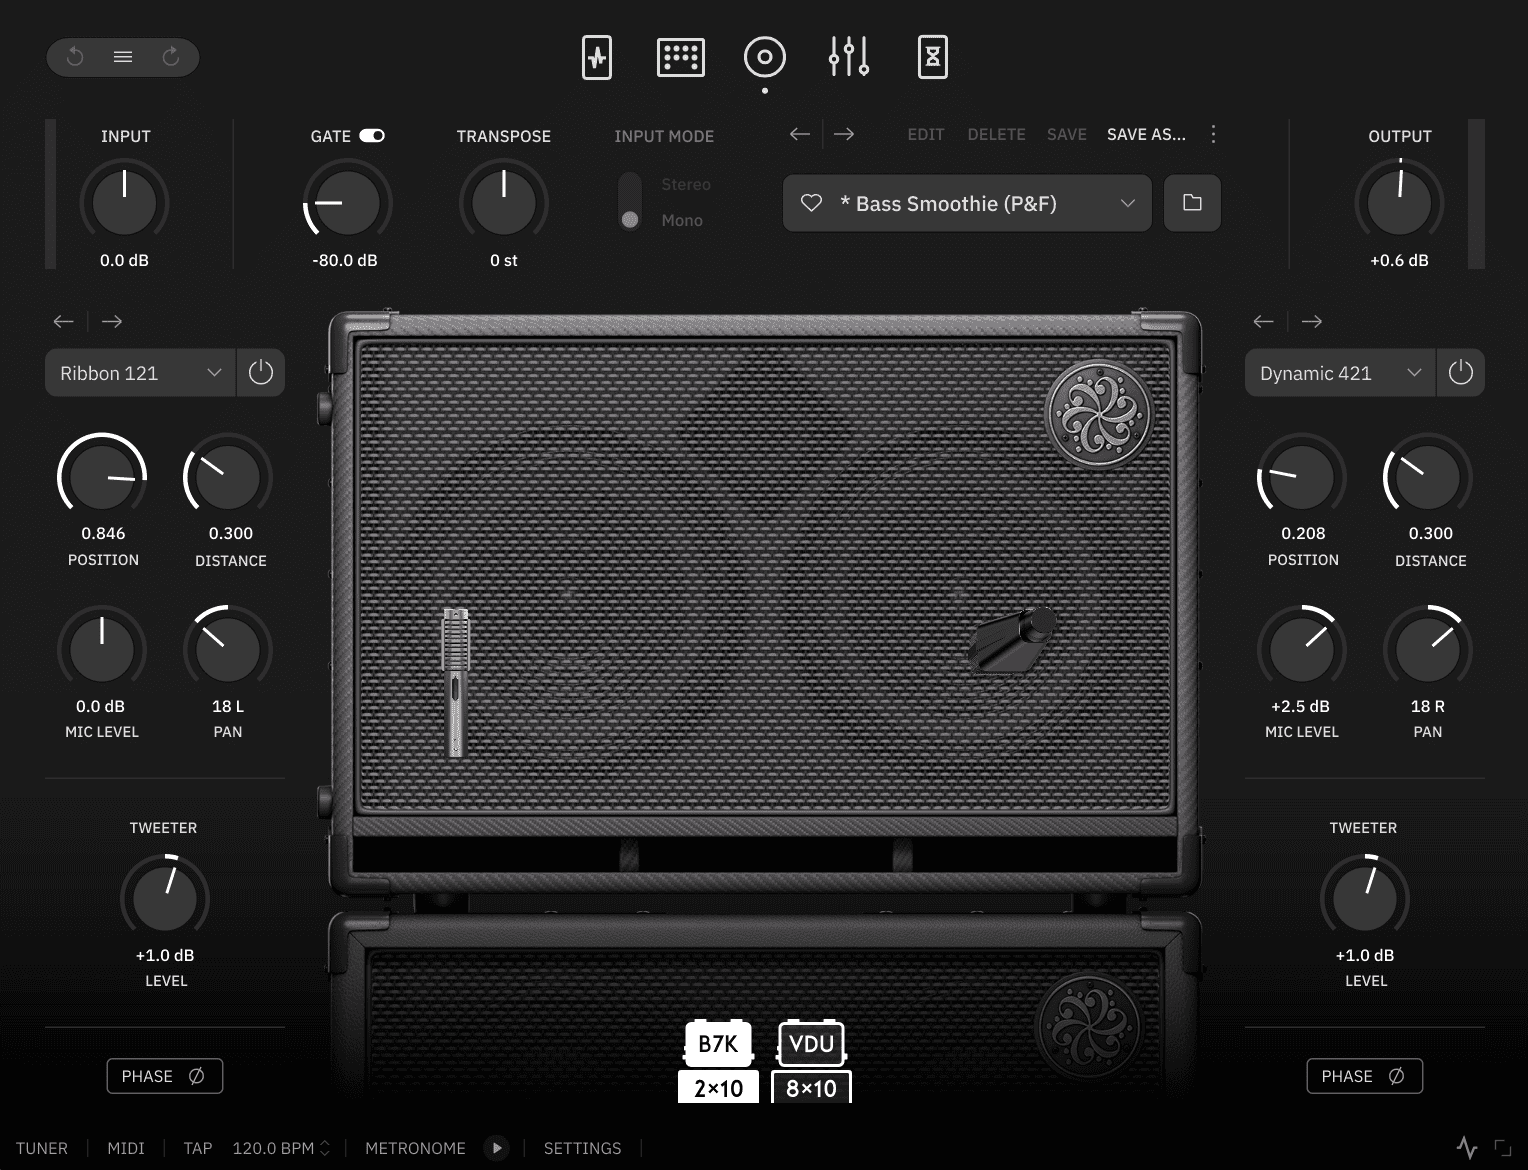Click the Output level knob

[1399, 203]
